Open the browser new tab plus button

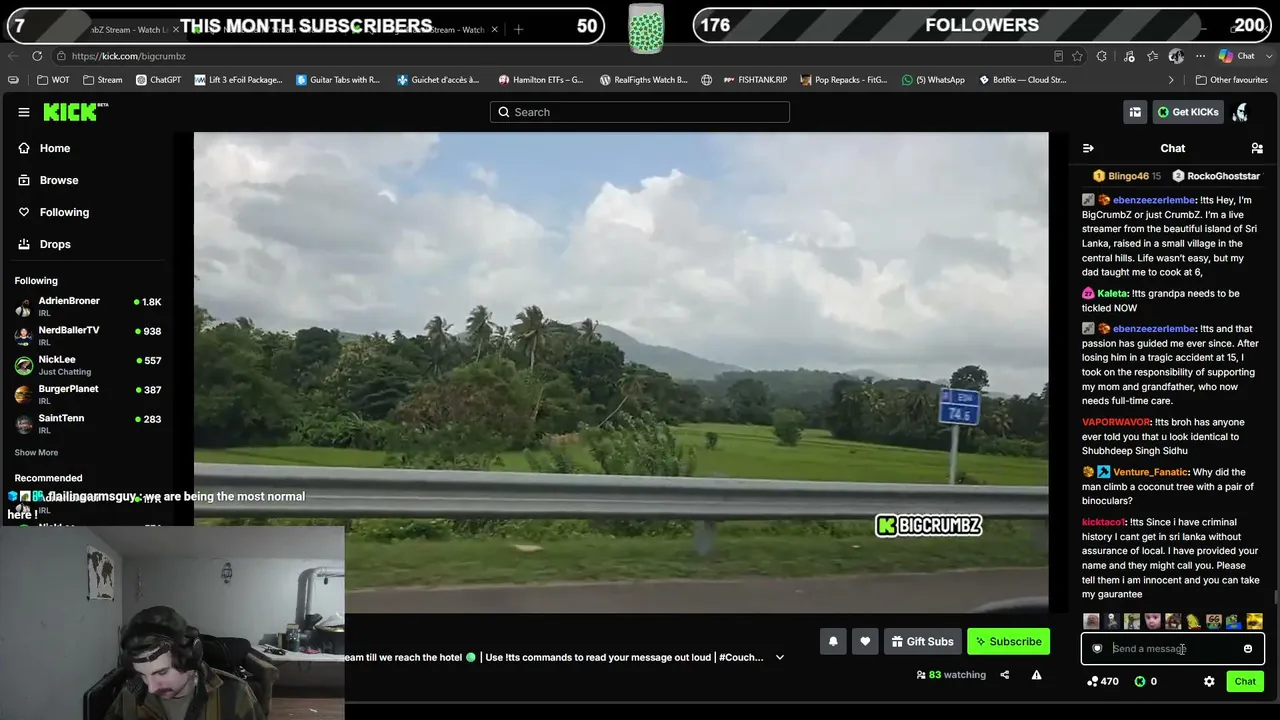tap(518, 29)
